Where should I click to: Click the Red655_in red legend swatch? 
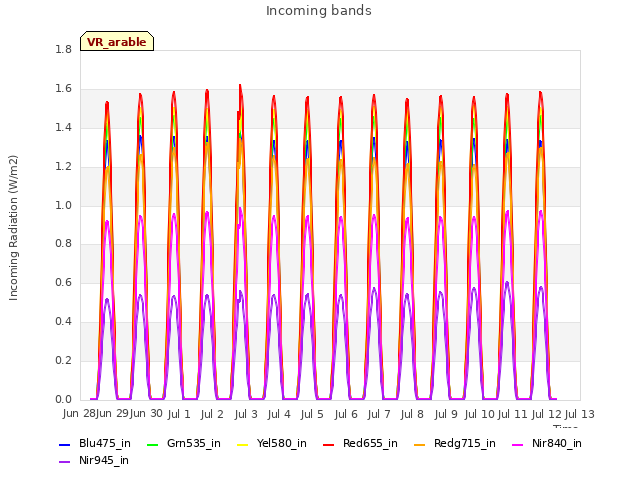(x=329, y=444)
